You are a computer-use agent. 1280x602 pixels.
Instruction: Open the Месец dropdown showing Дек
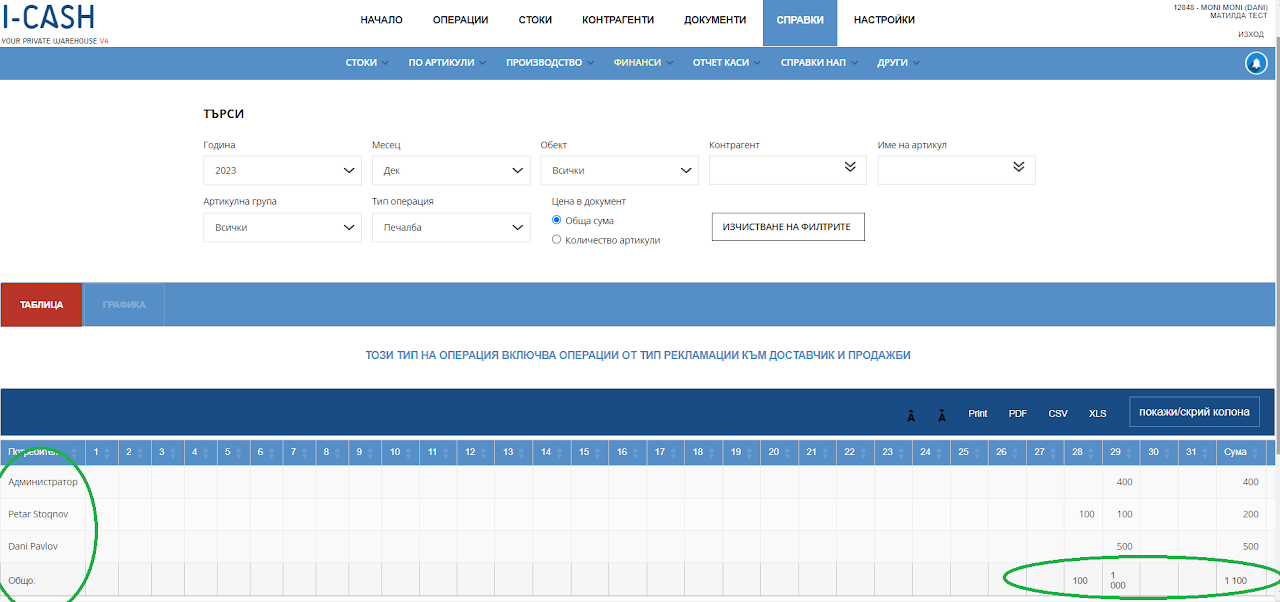pyautogui.click(x=451, y=170)
